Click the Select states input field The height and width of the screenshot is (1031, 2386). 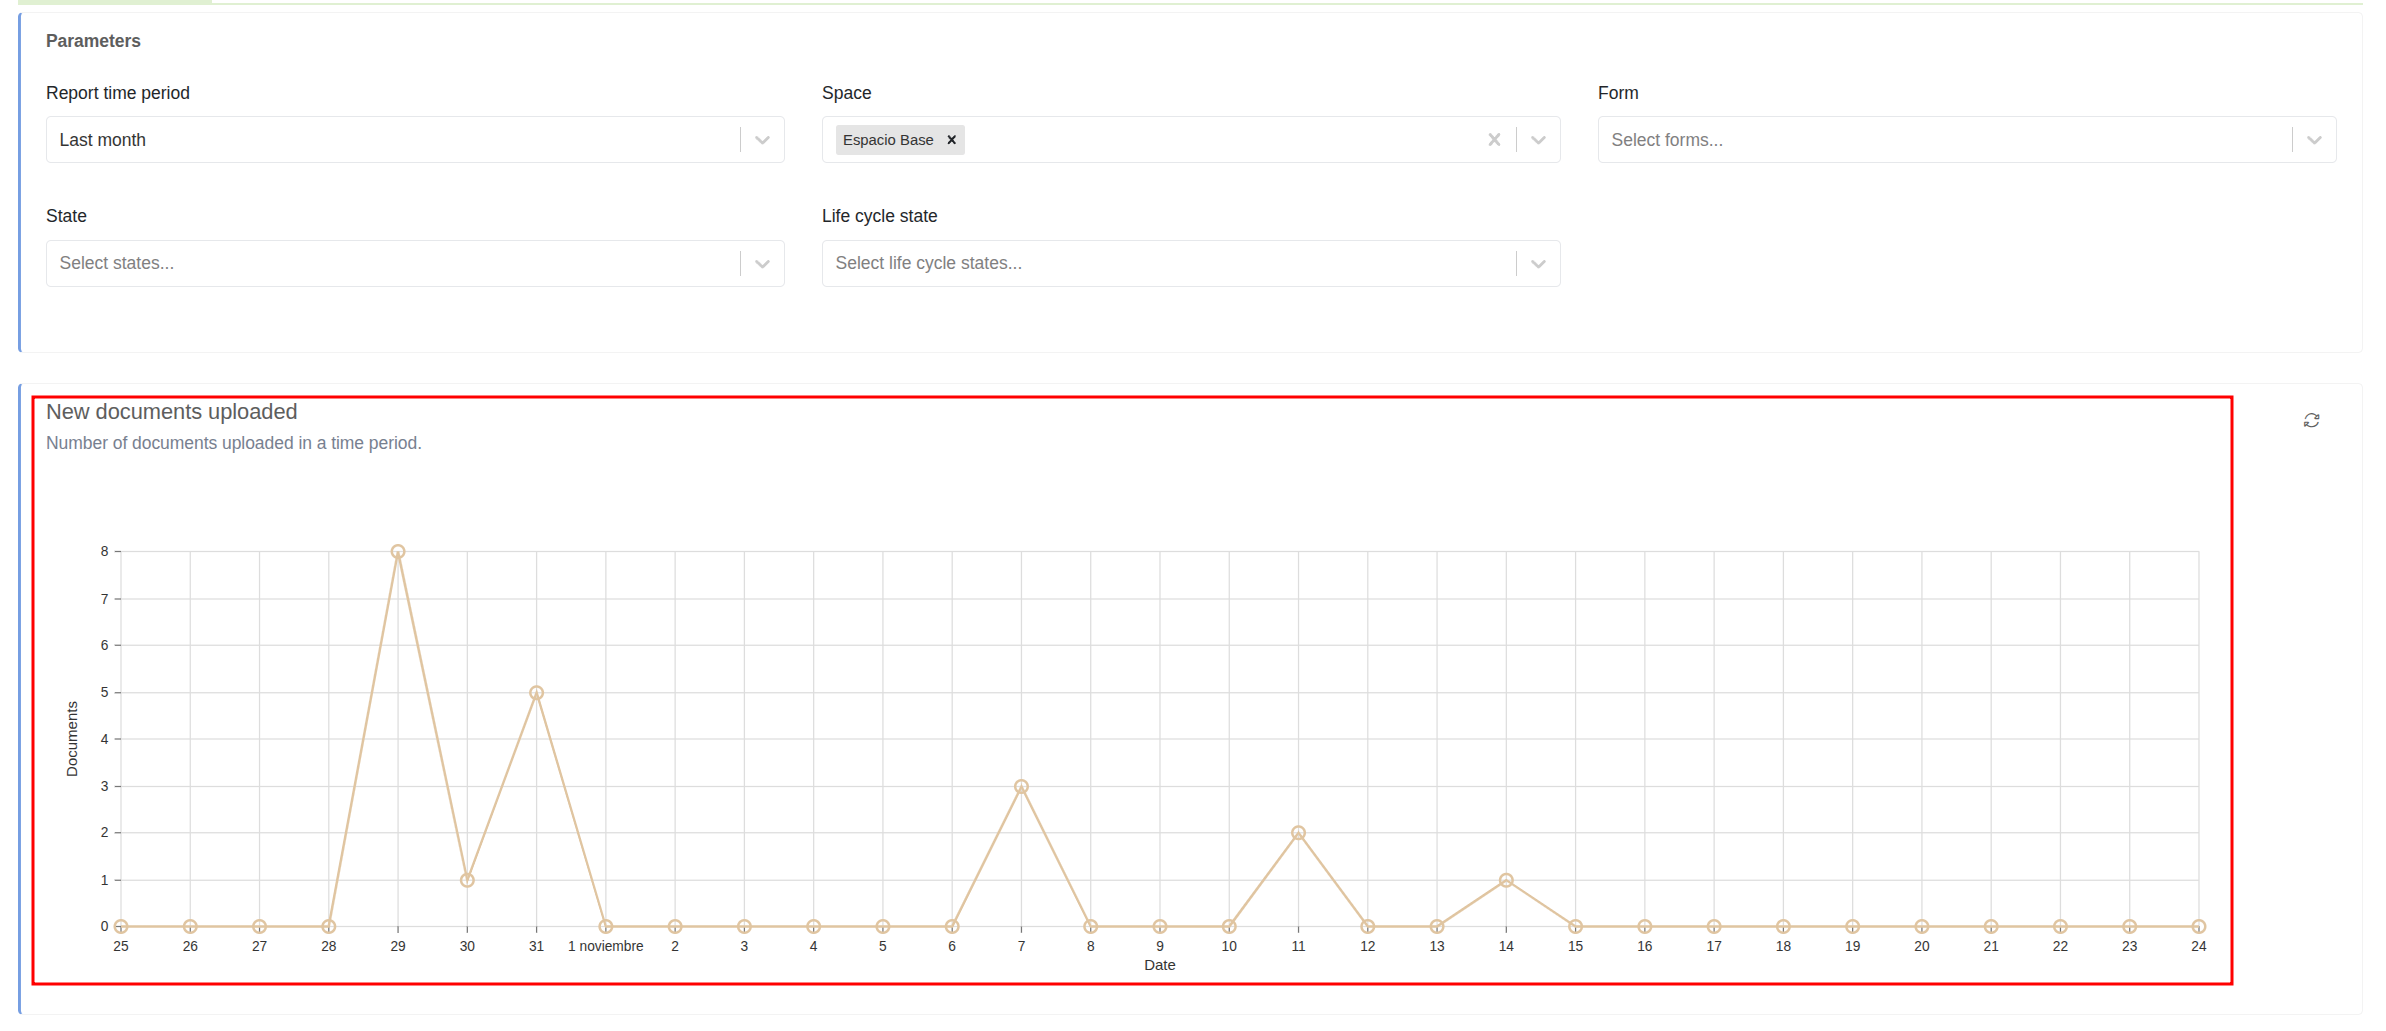point(390,264)
